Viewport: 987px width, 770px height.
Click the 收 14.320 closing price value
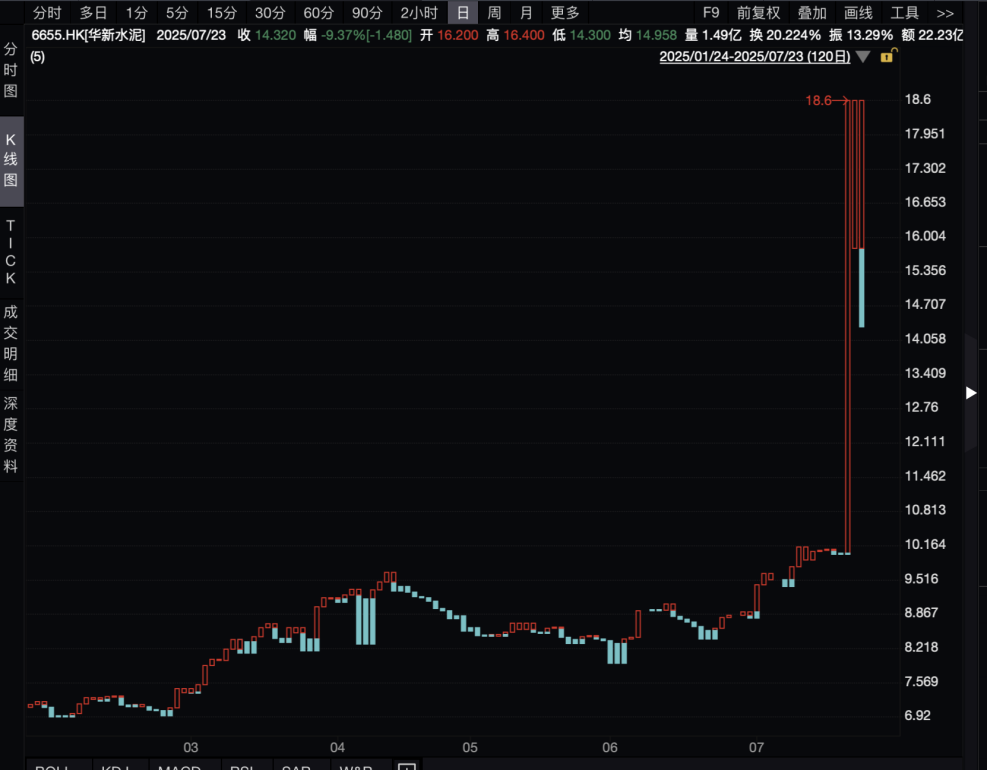coord(267,35)
